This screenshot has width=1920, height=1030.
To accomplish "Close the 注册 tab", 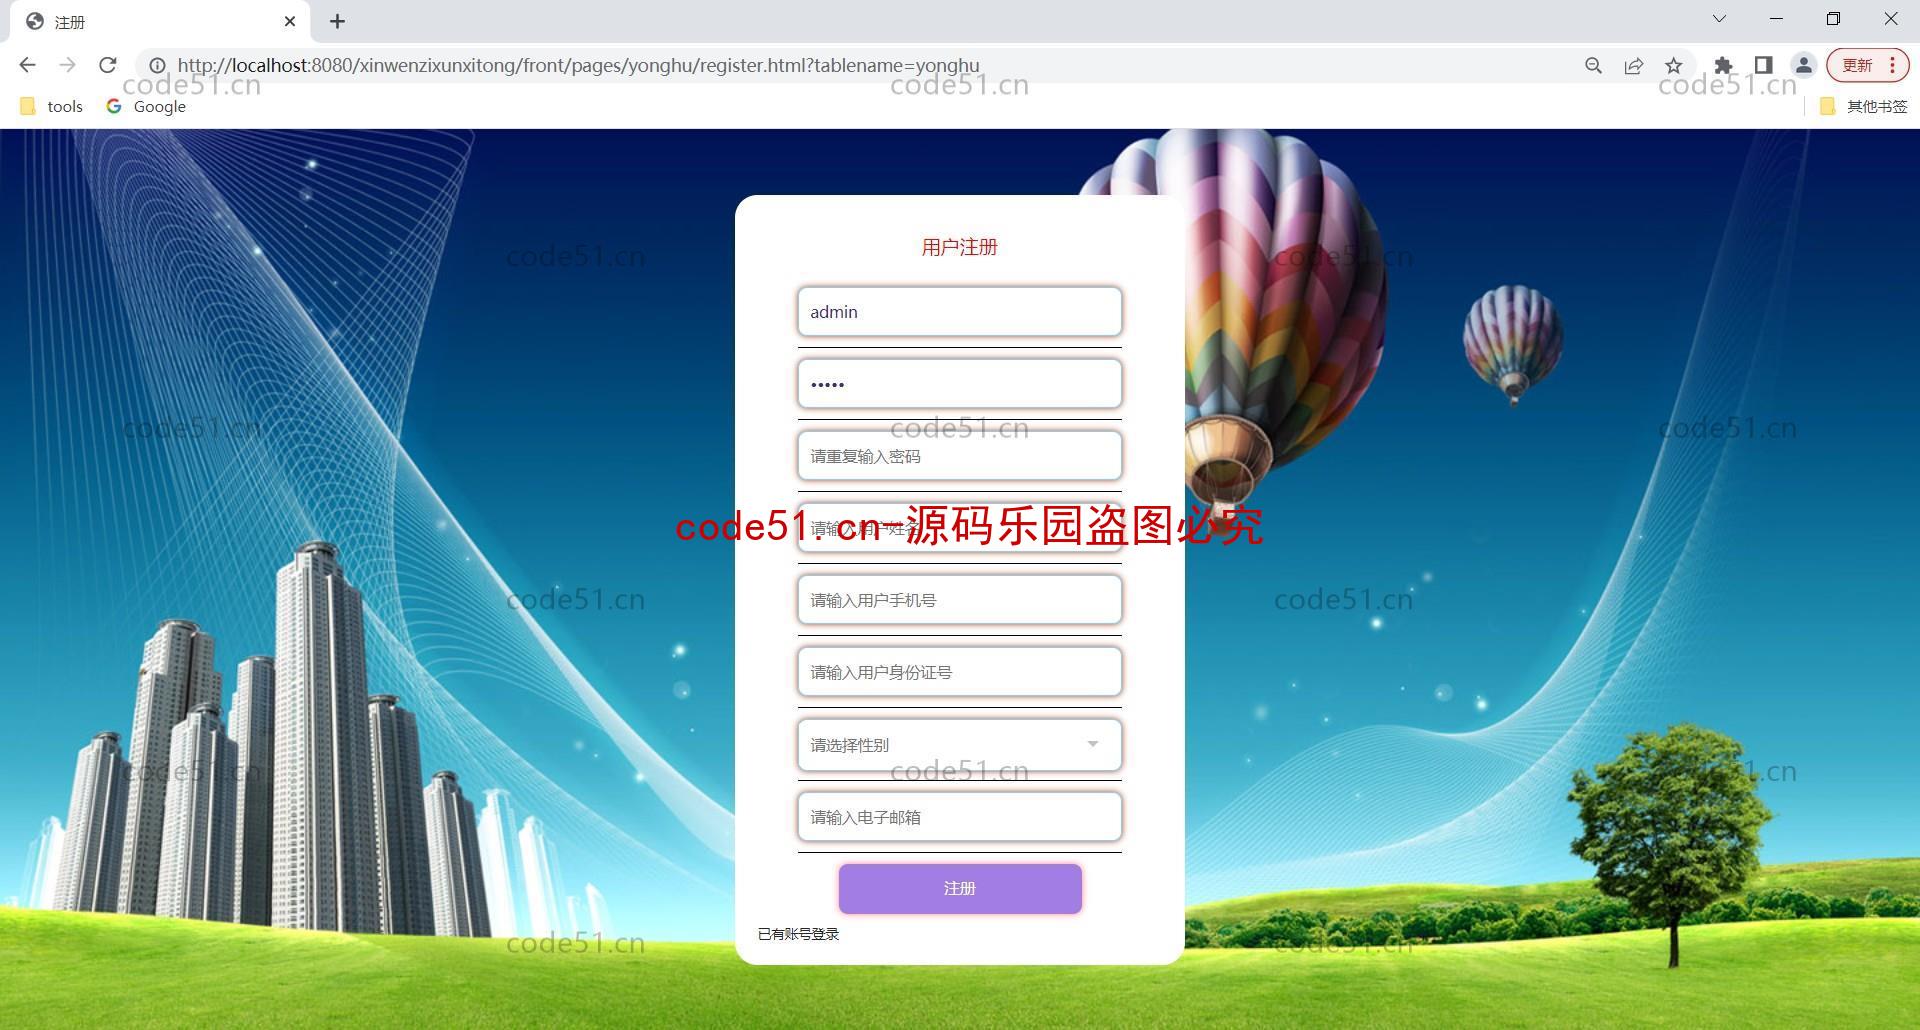I will 290,21.
